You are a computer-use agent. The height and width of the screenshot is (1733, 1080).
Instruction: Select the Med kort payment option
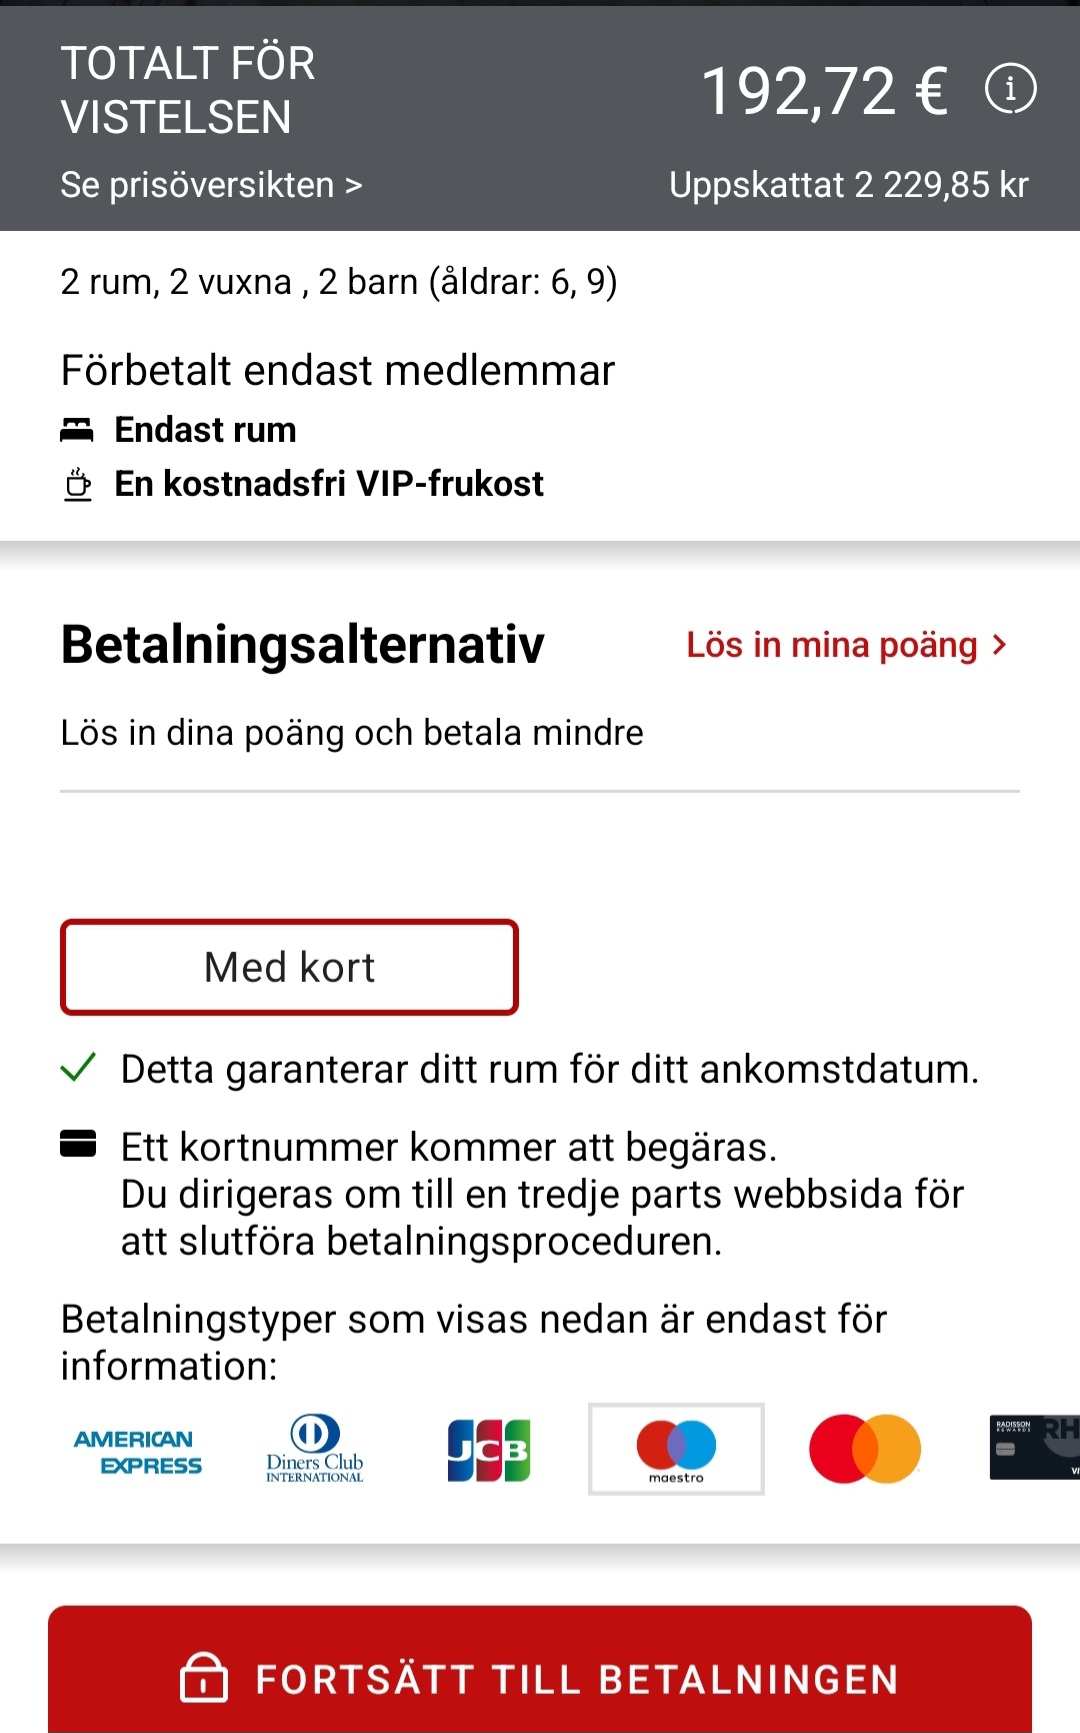click(289, 967)
